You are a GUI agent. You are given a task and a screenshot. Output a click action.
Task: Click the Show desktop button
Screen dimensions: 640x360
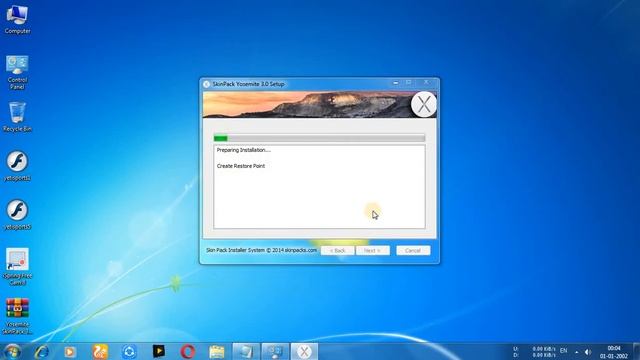636,351
